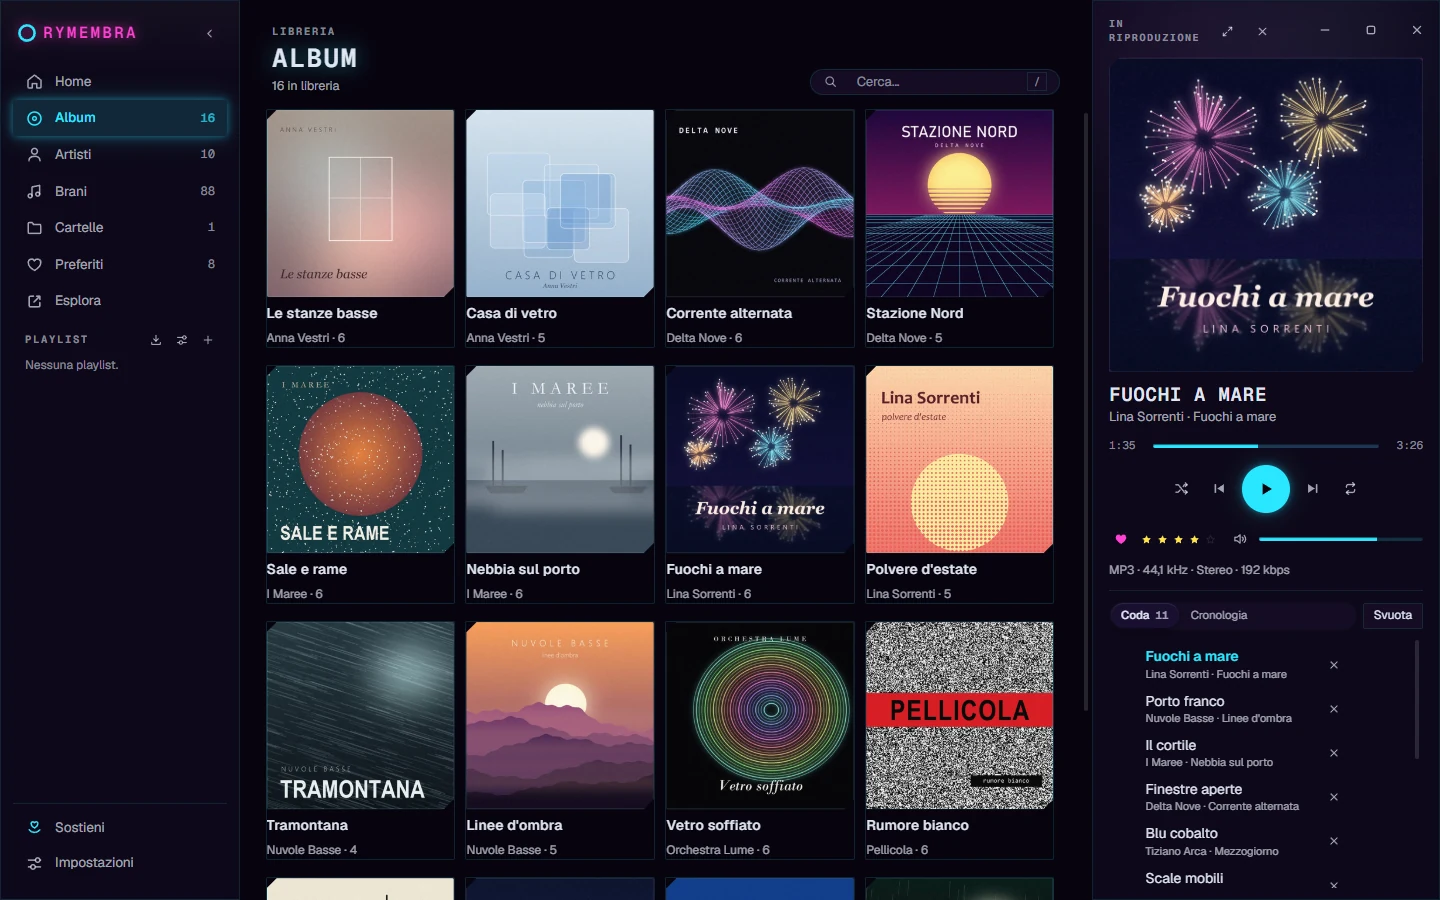The width and height of the screenshot is (1440, 900).
Task: Add a new playlist with the plus icon
Action: (208, 340)
